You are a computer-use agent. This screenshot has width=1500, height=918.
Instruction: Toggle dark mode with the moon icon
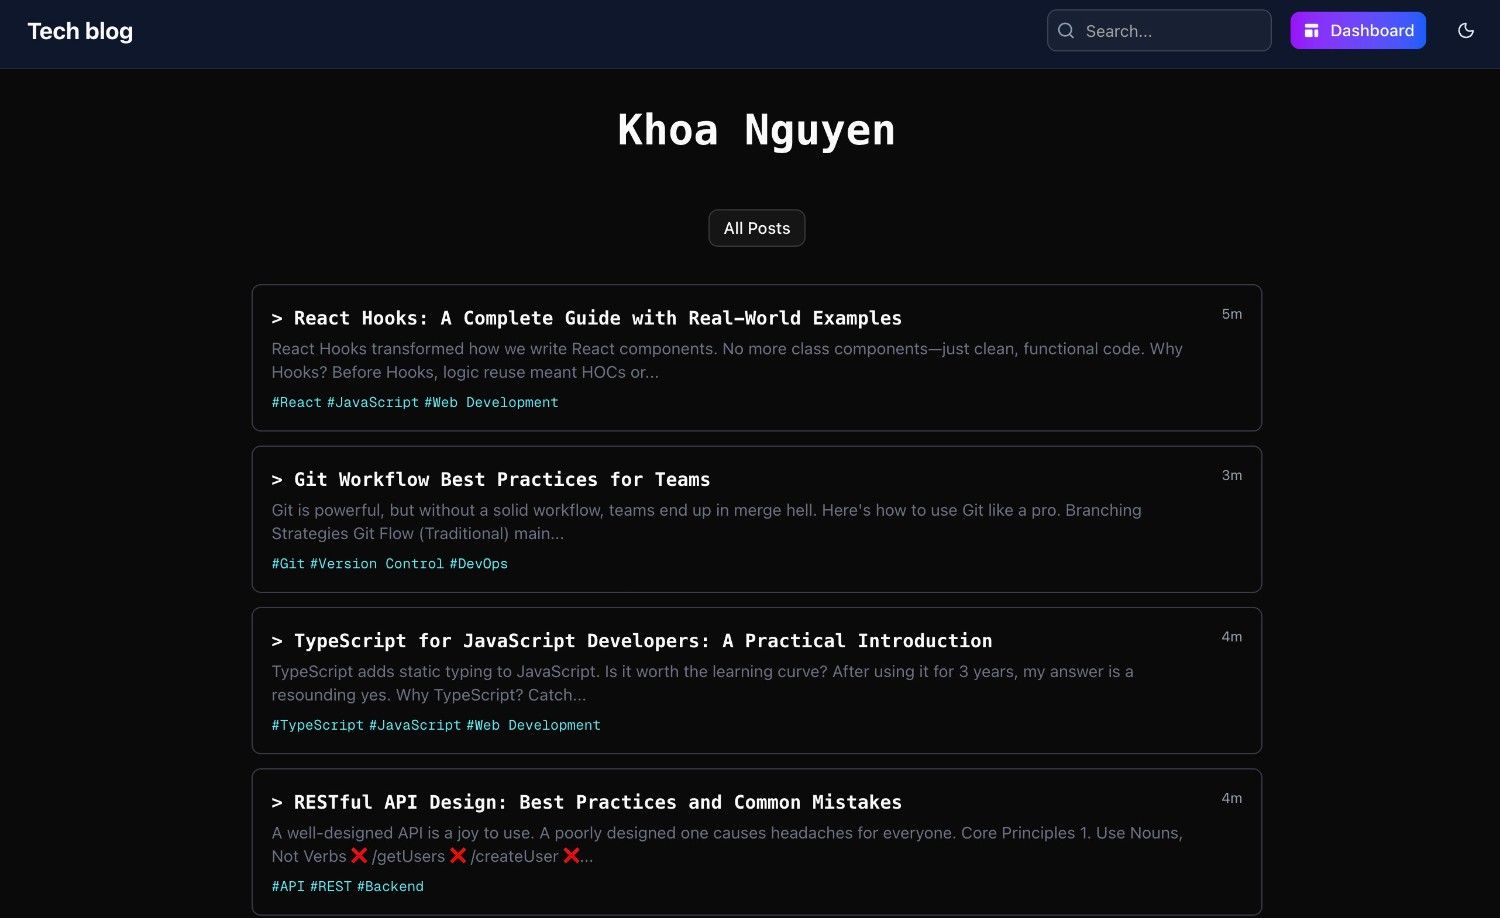pos(1465,31)
